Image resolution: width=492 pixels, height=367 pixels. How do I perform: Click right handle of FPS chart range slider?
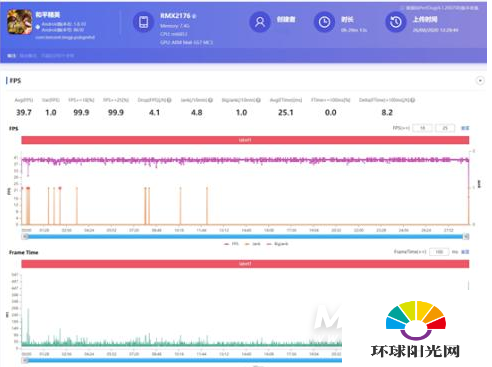coord(466,237)
